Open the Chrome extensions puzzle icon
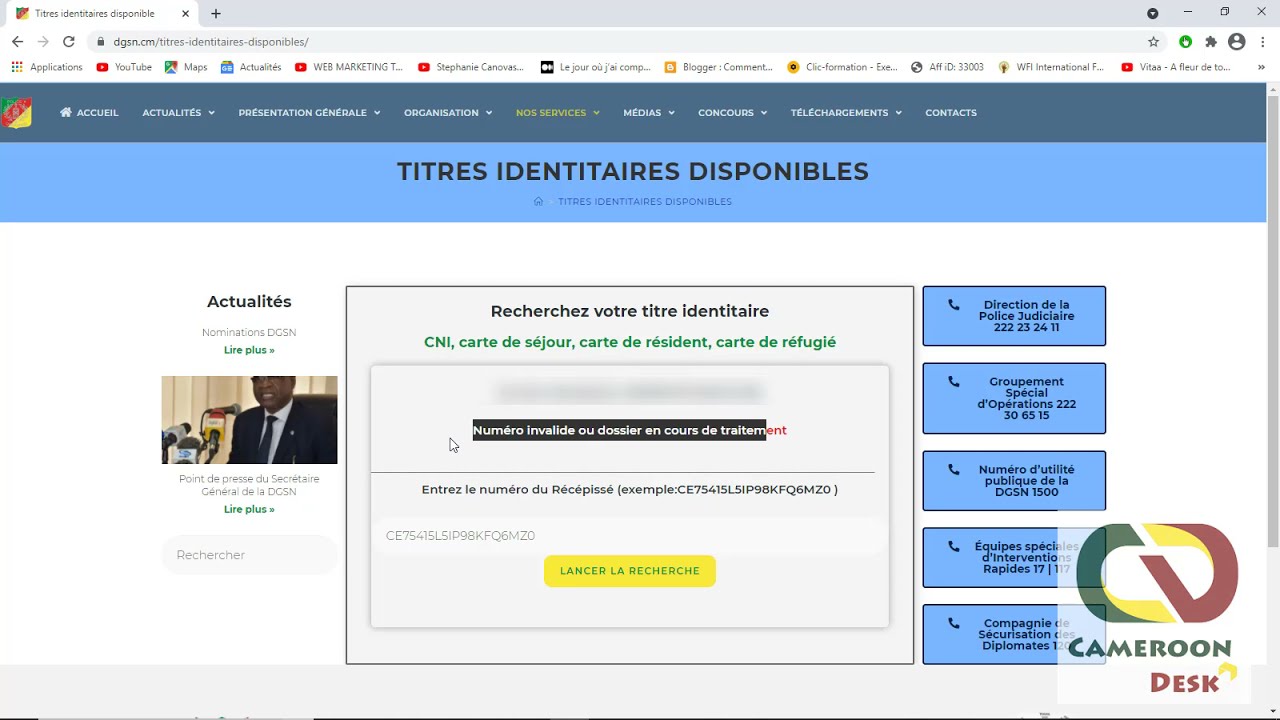The width and height of the screenshot is (1280, 720). pyautogui.click(x=1211, y=42)
